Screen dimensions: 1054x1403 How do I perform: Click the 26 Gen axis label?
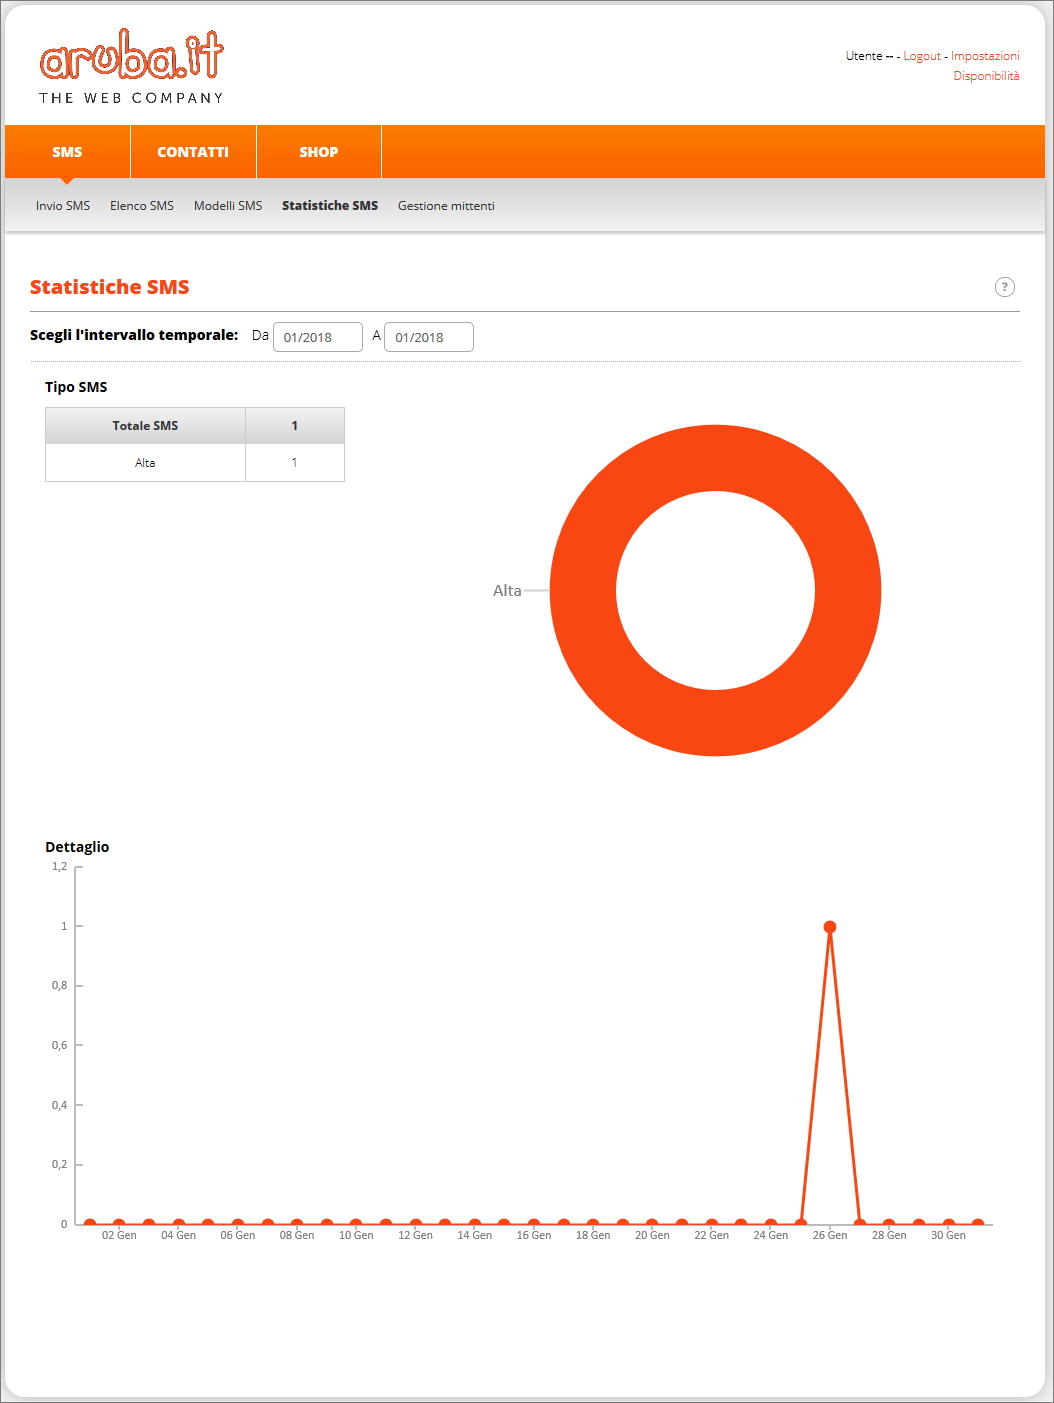coord(830,1235)
